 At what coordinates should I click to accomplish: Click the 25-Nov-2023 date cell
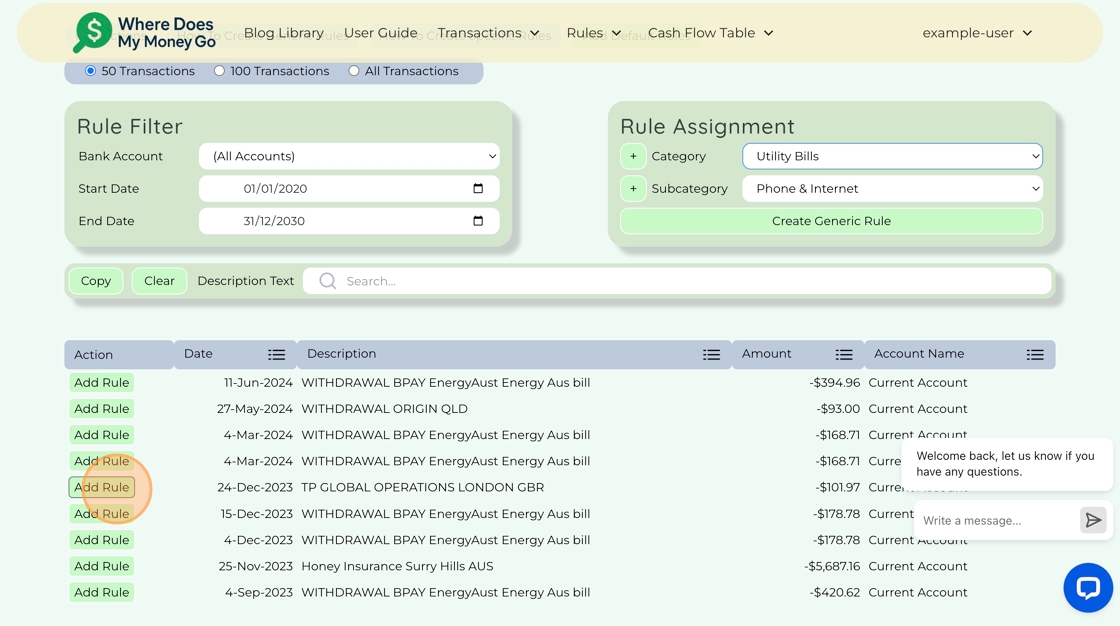tap(255, 566)
